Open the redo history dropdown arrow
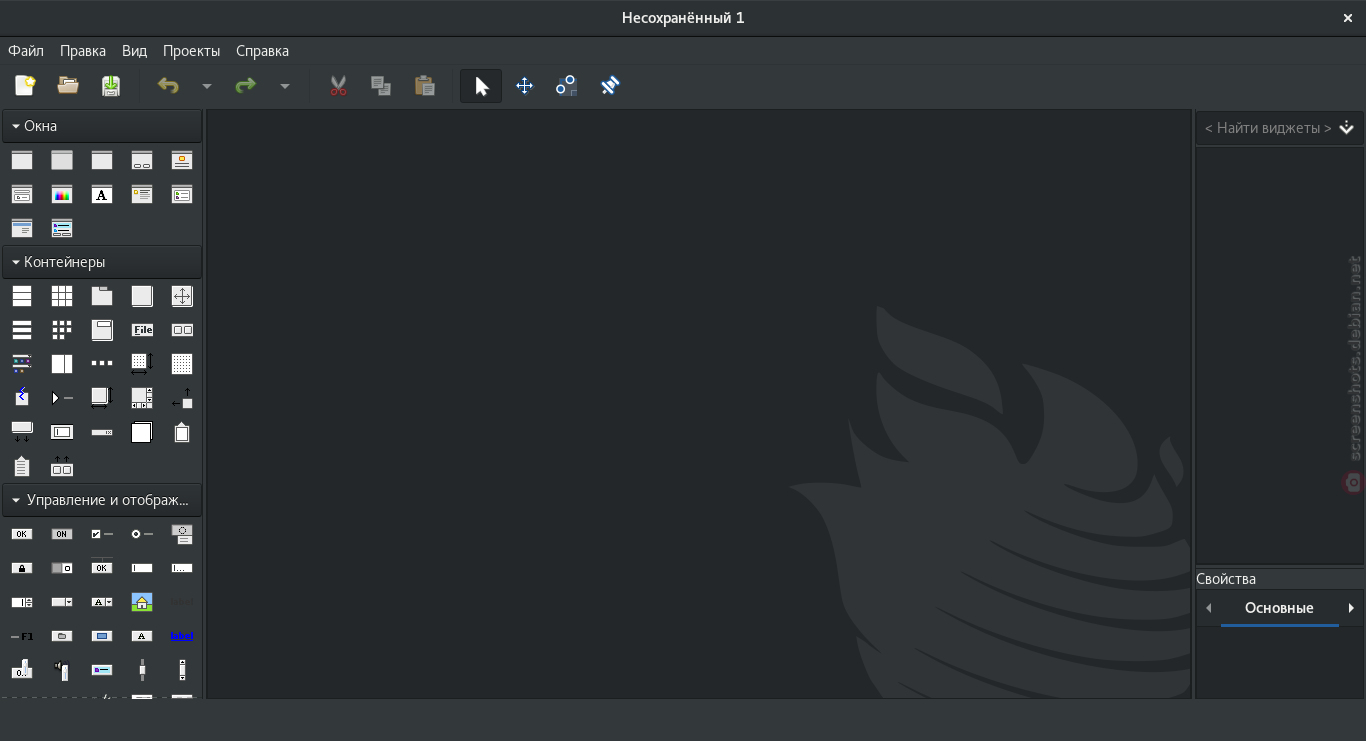Image resolution: width=1366 pixels, height=741 pixels. click(x=285, y=86)
